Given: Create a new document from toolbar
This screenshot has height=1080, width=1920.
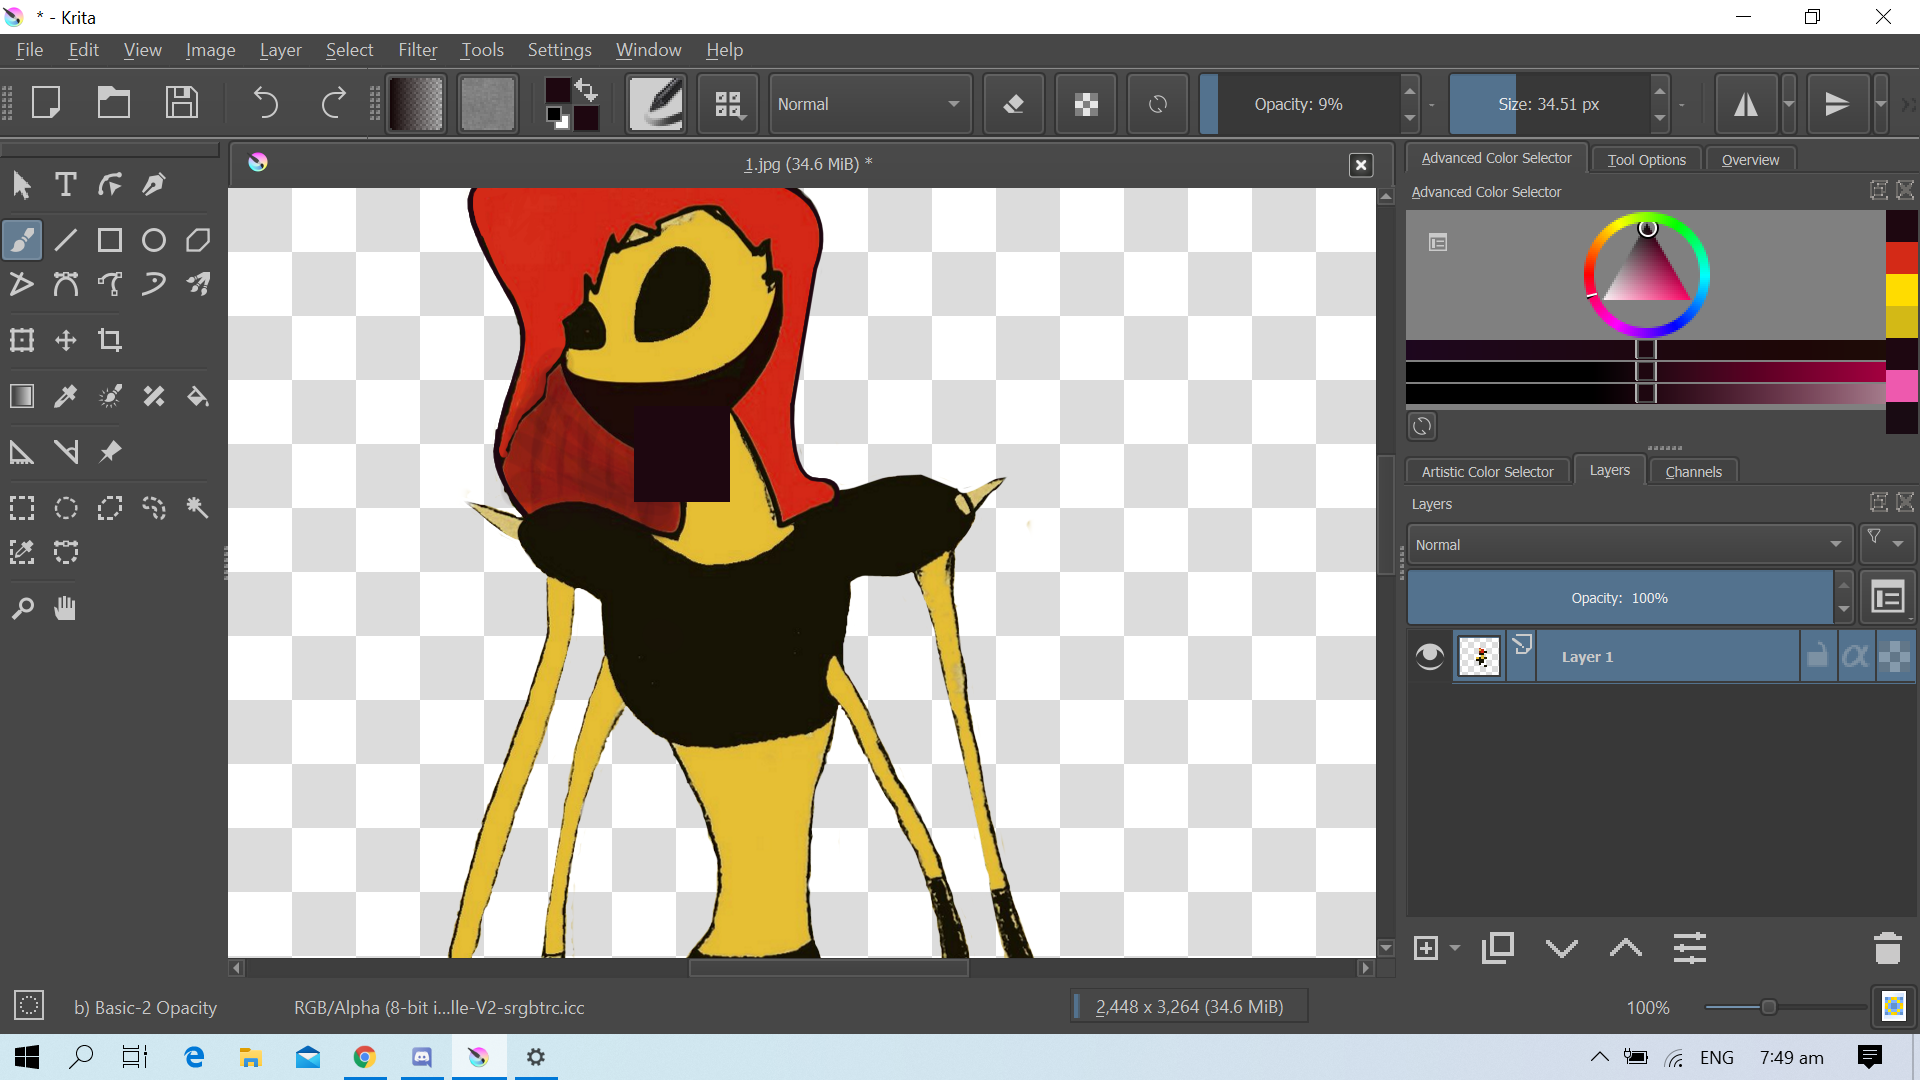Looking at the screenshot, I should coord(46,103).
